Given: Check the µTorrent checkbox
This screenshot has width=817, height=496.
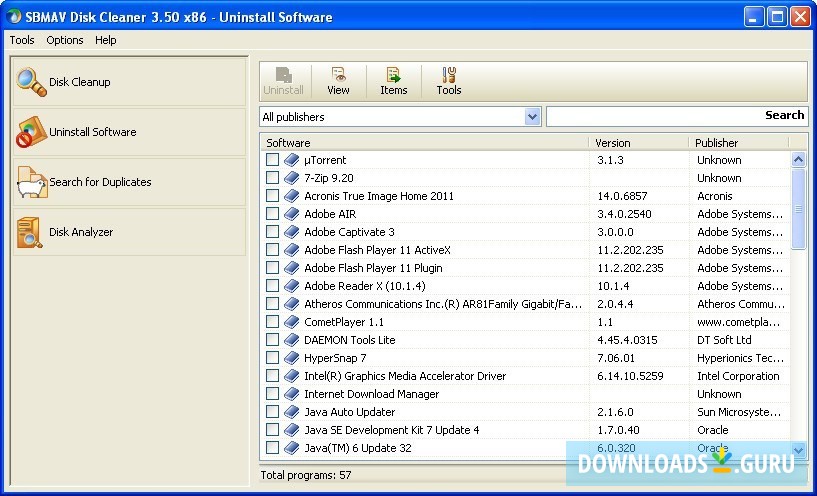Looking at the screenshot, I should pos(273,160).
